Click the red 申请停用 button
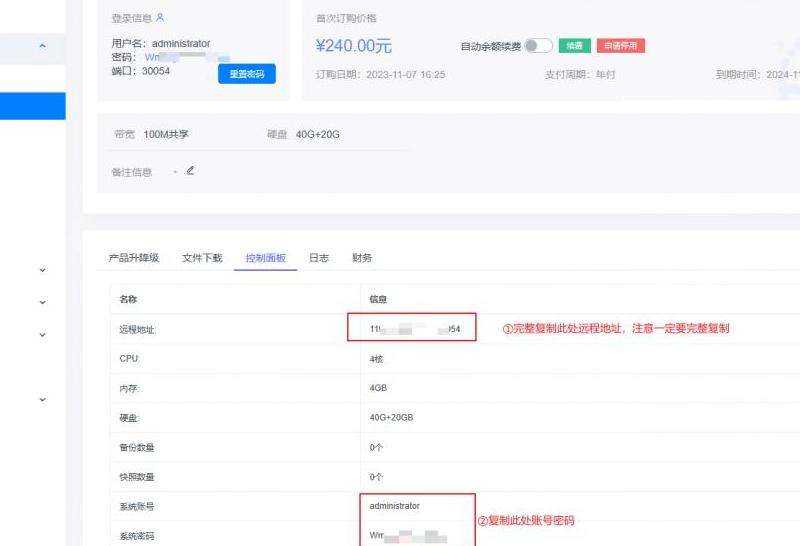The width and height of the screenshot is (800, 546). [x=620, y=45]
